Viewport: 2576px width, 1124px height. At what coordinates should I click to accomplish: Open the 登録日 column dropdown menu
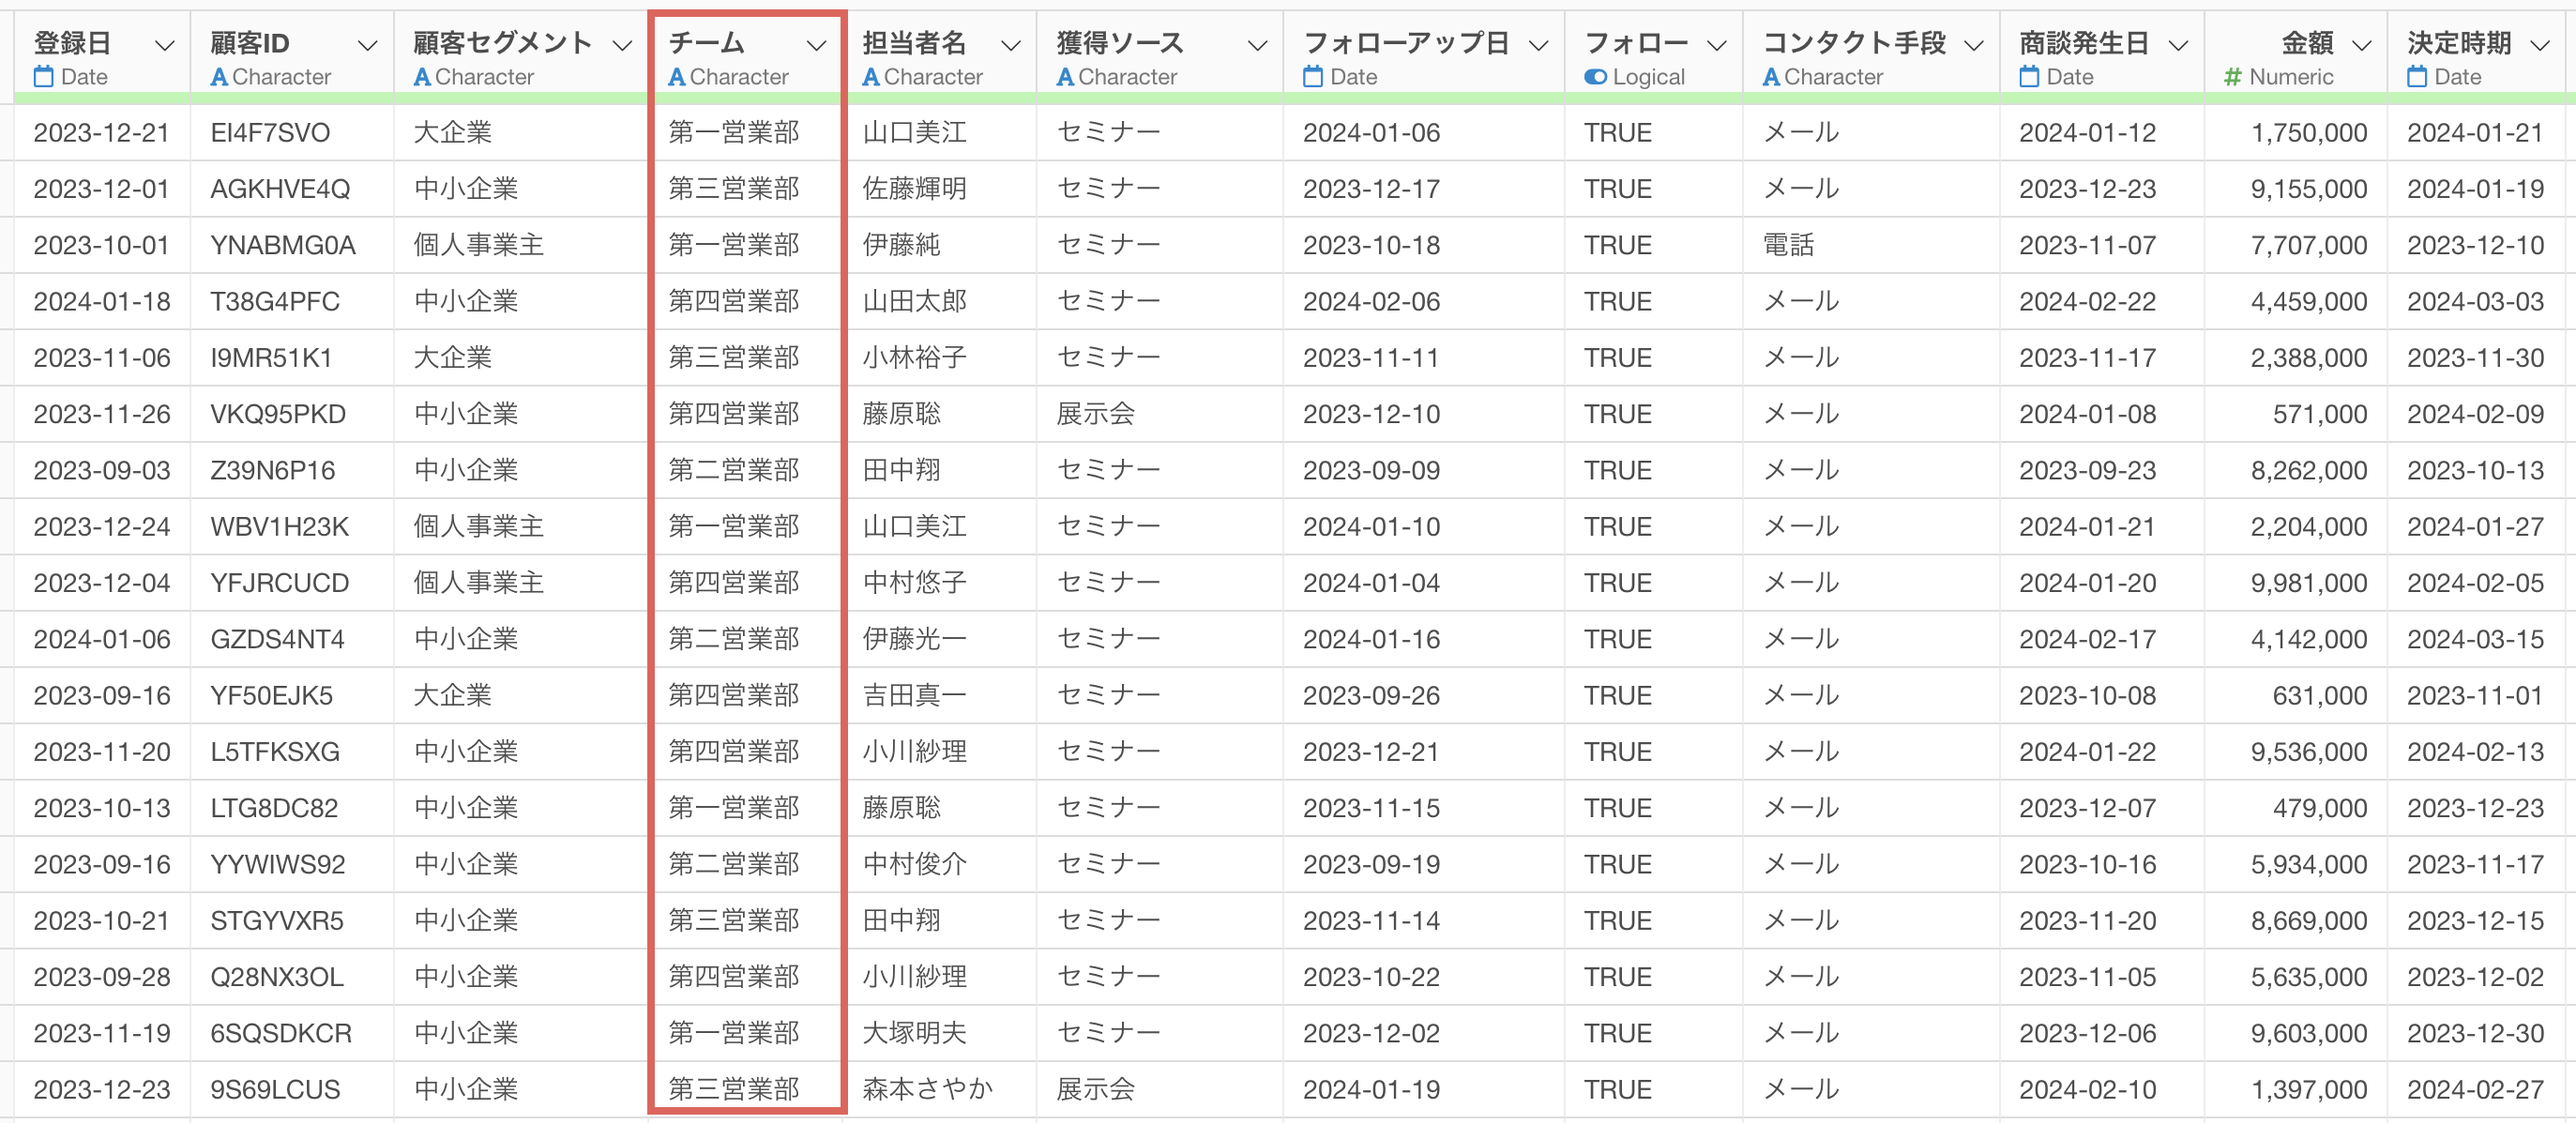(165, 45)
